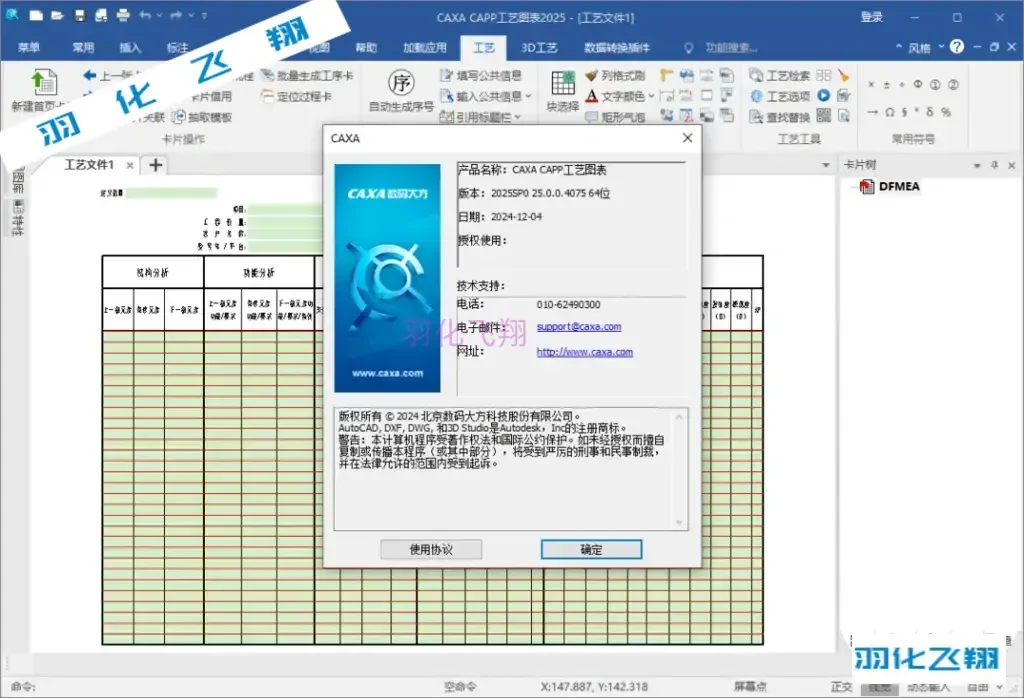Viewport: 1024px width, 698px height.
Task: Open the 卡片树 panel options dropdown
Action: click(978, 165)
